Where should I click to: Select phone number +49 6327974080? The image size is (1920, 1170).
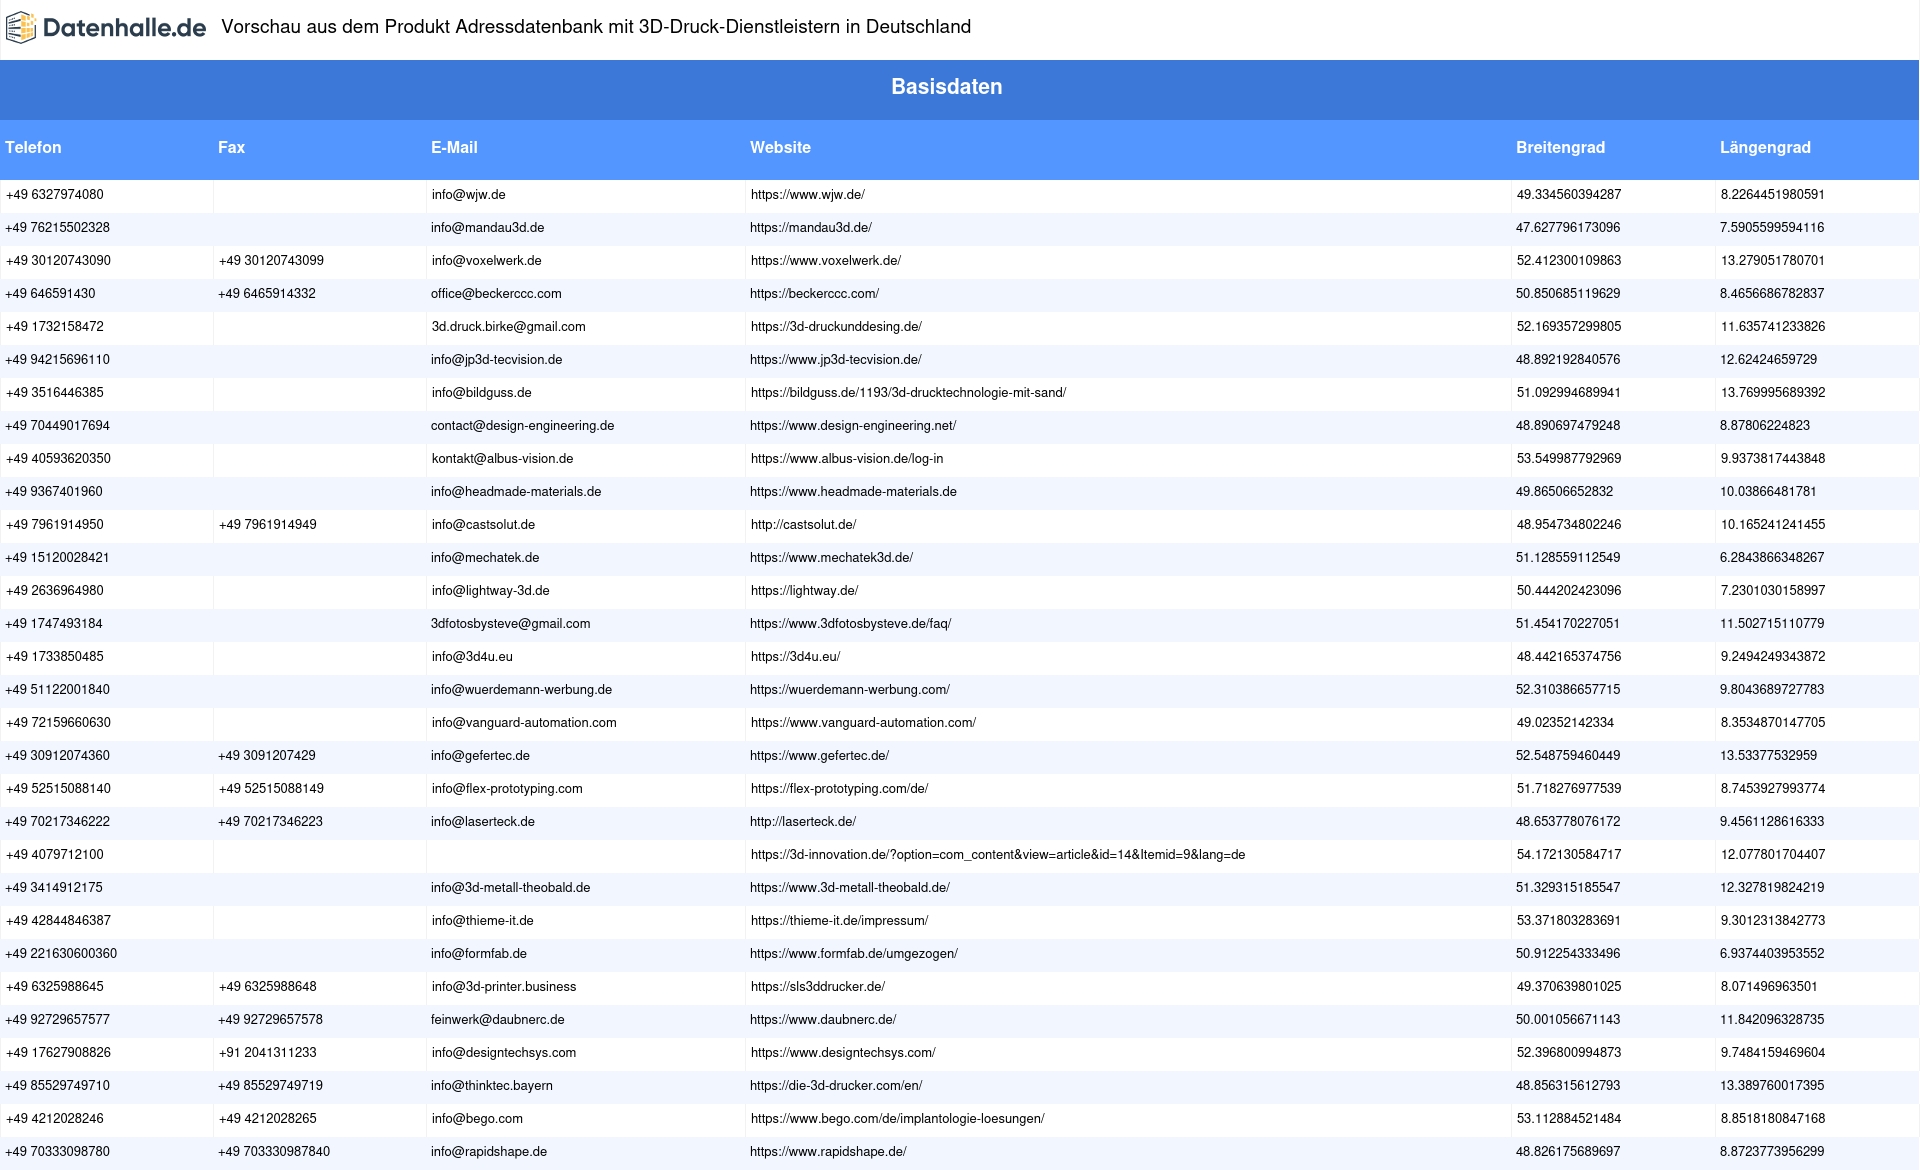tap(55, 195)
